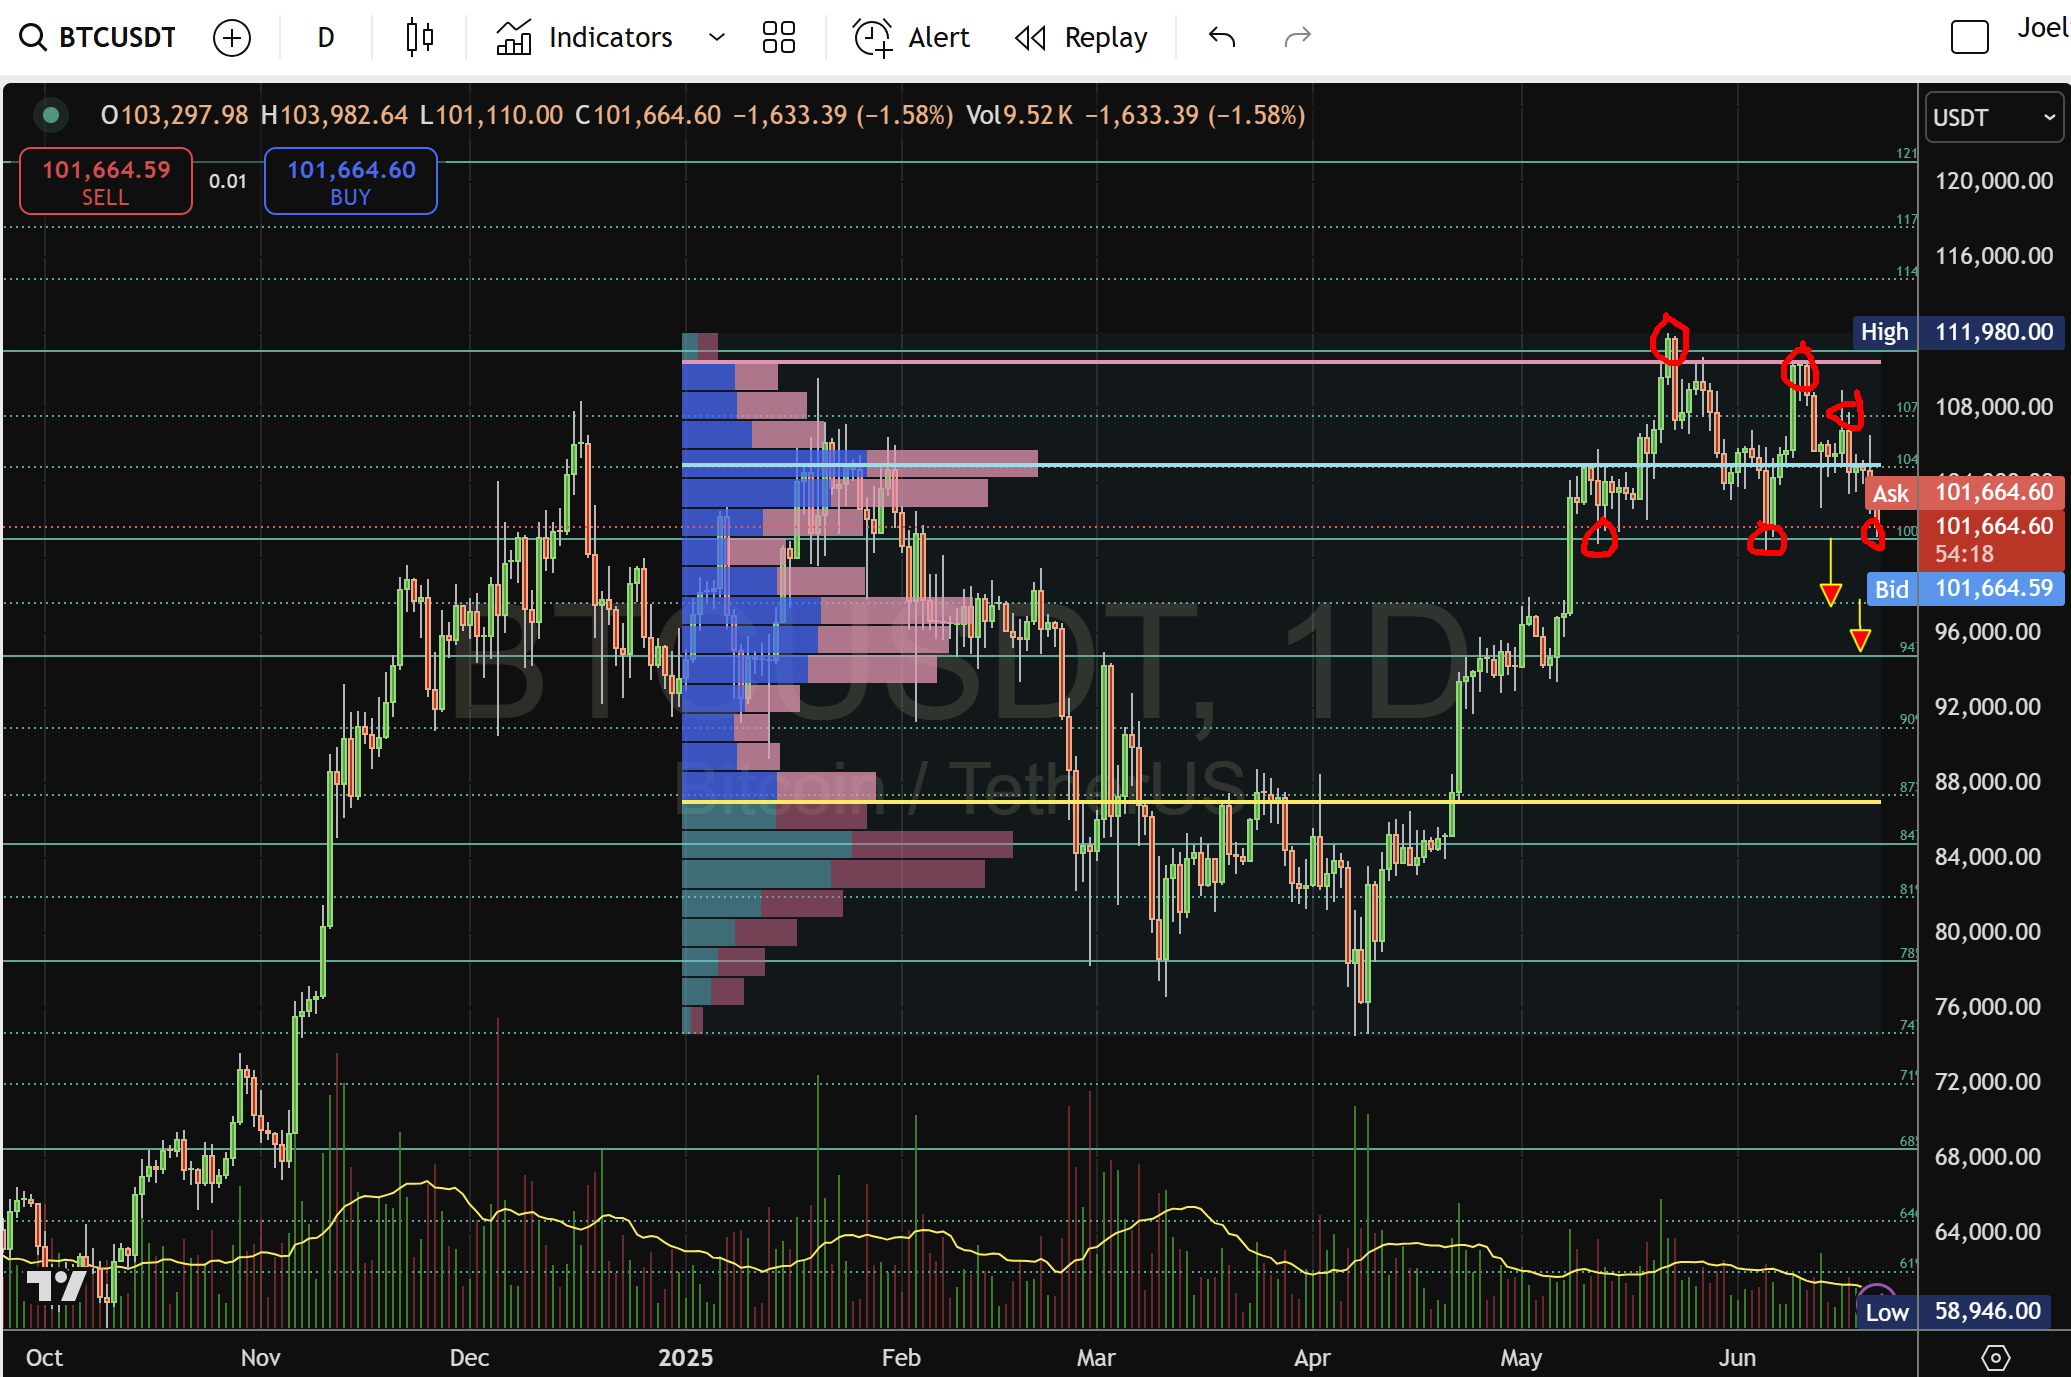
Task: Open the USDT currency dropdown
Action: tap(1994, 117)
